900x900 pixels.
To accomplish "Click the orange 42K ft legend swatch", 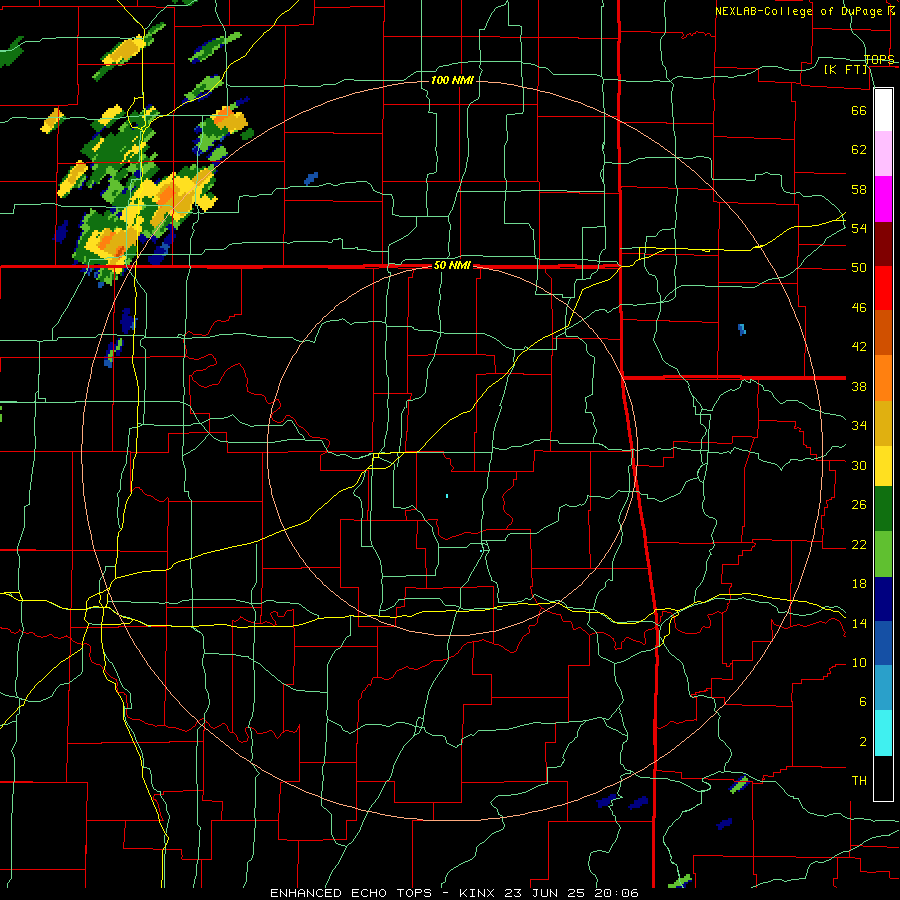I will point(883,378).
